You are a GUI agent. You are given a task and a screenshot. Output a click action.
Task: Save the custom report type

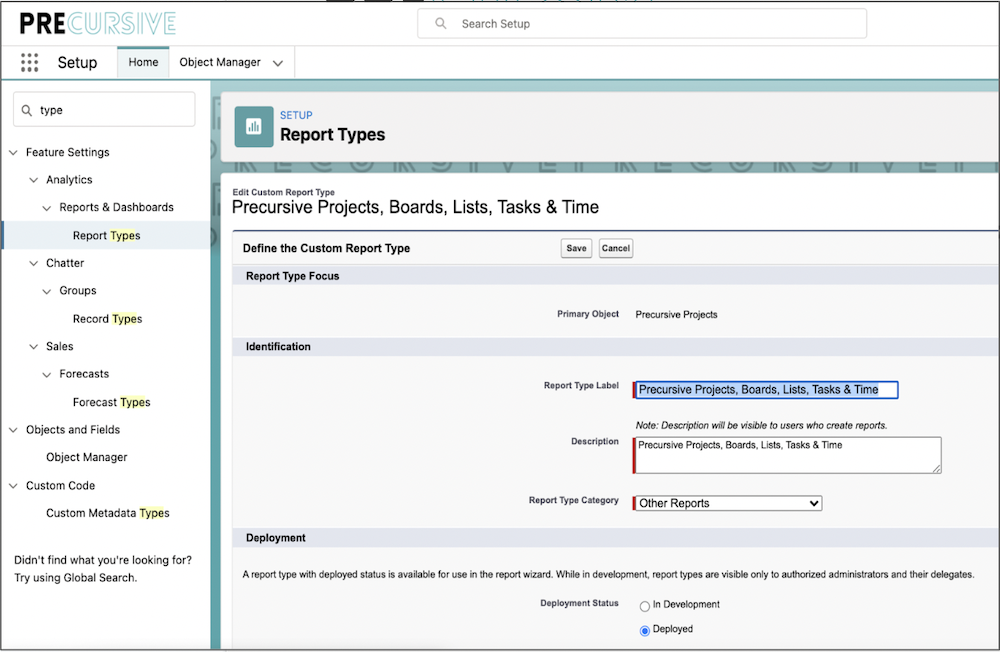click(x=576, y=248)
